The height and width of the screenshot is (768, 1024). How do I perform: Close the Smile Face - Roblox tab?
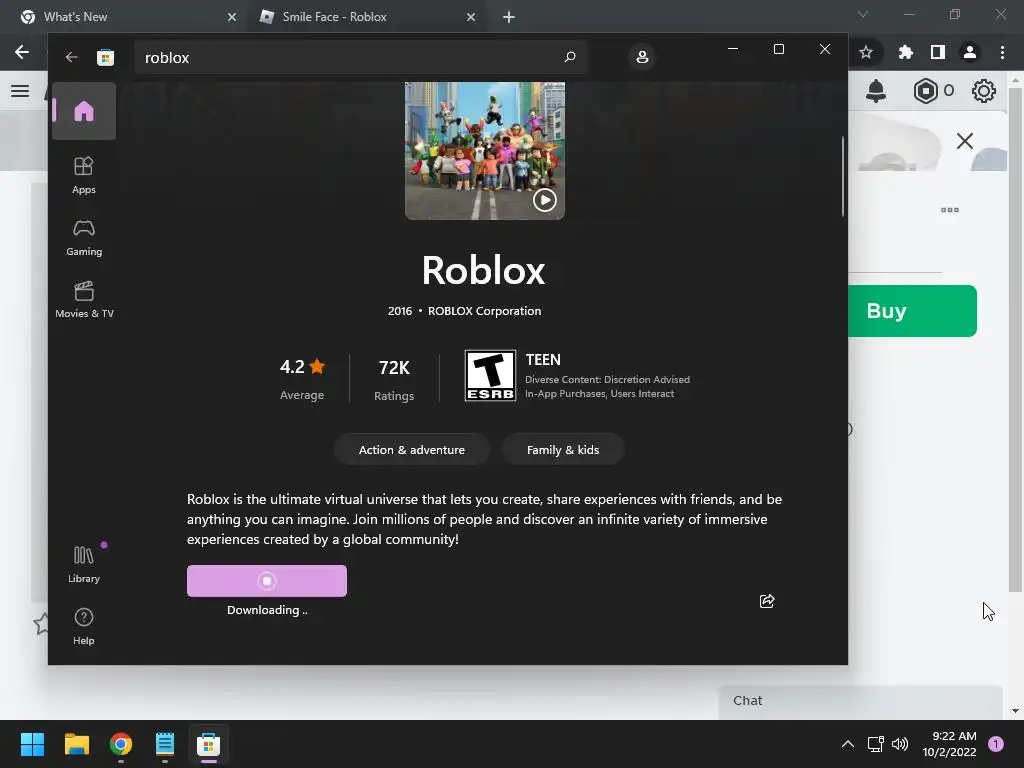pos(471,17)
